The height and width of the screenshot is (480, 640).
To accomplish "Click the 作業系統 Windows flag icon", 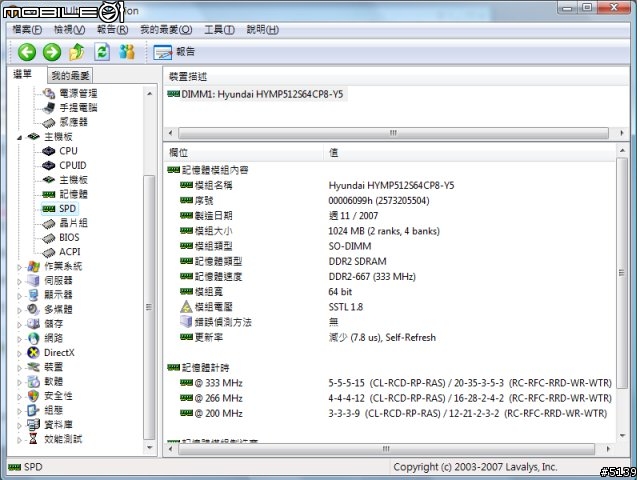I will coord(33,267).
